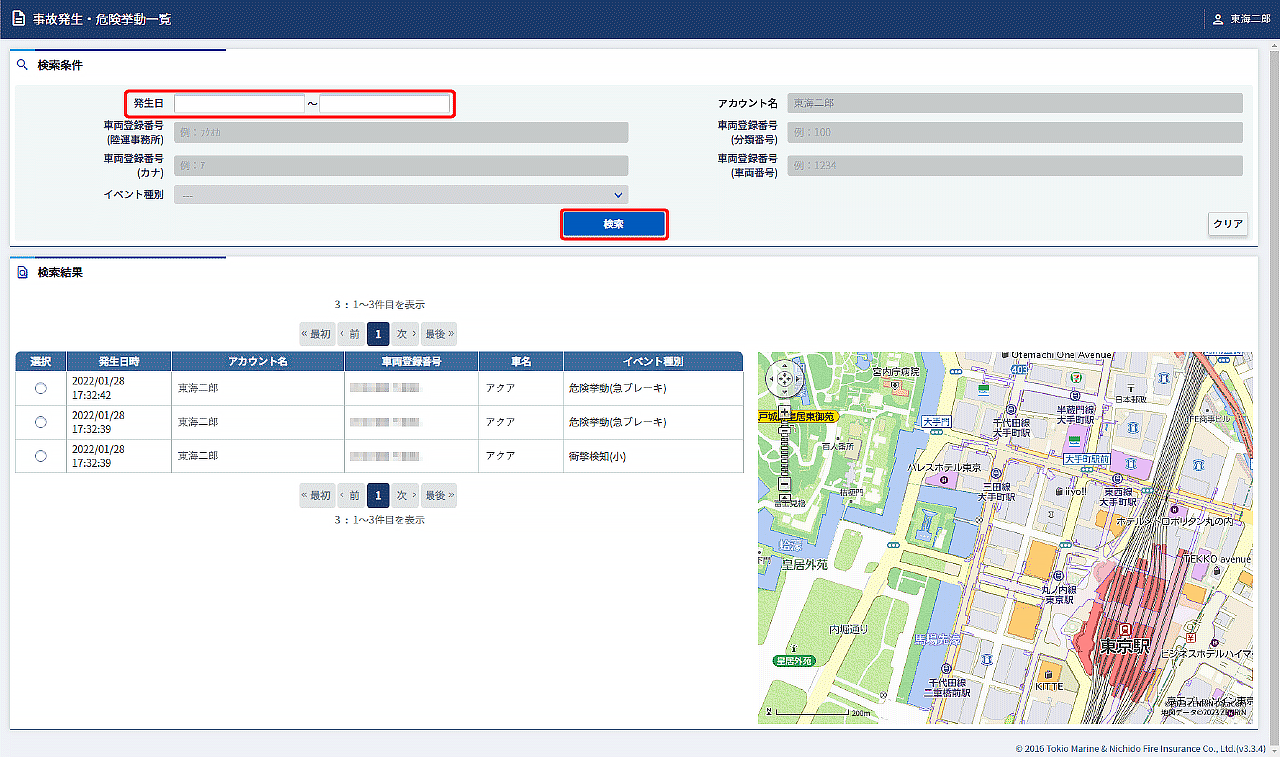Click the document icon beside 事故発生・危険挙動一覧
Image resolution: width=1280 pixels, height=757 pixels.
[18, 19]
